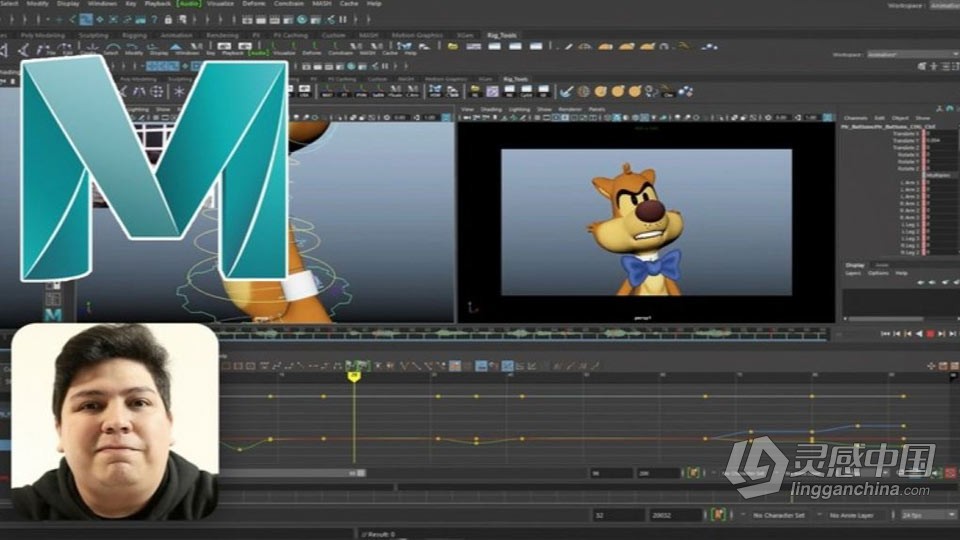This screenshot has height=540, width=960.
Task: Click the pause-shaped icon in top status line
Action: pos(343,20)
